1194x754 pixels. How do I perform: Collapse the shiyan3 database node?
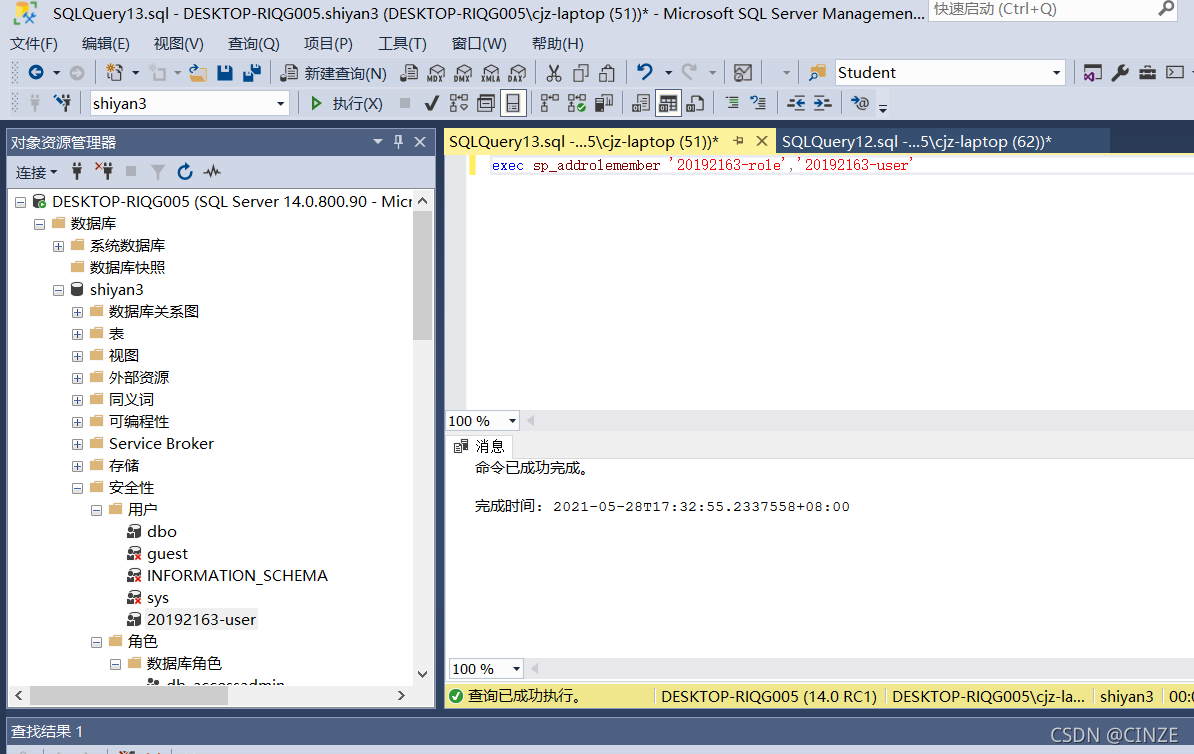click(58, 290)
